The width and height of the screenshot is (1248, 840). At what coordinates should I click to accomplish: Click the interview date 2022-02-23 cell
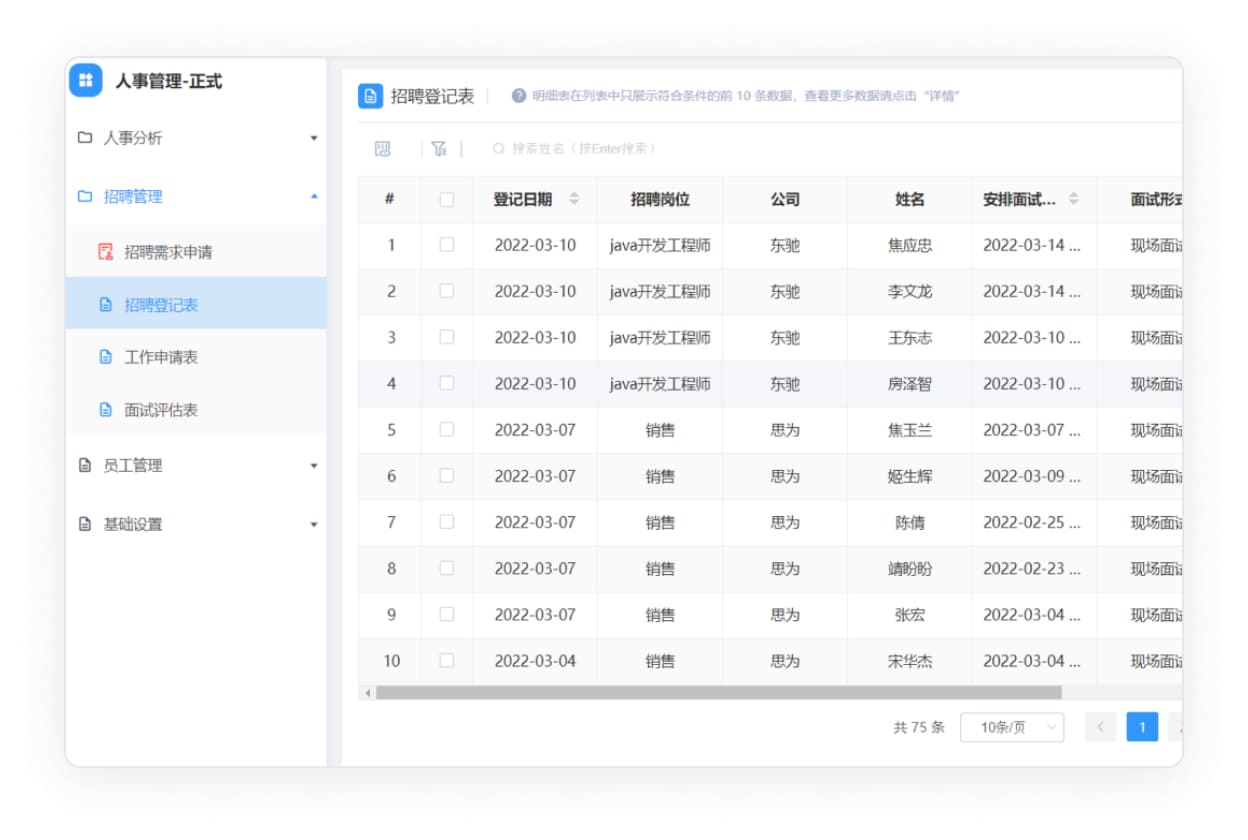(1032, 568)
